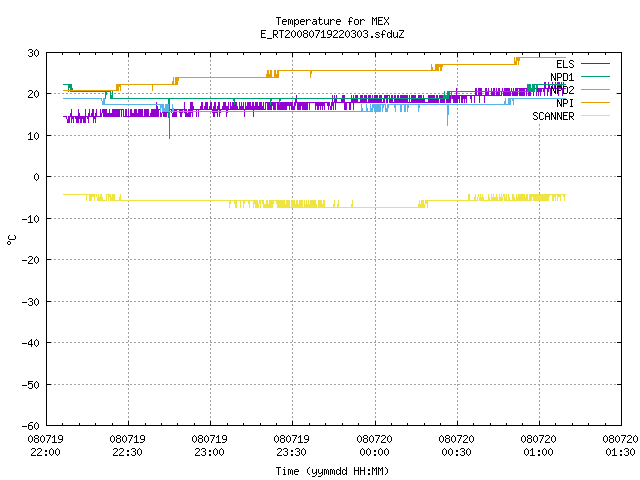Click the '°C' y-axis unit label

coord(11,240)
